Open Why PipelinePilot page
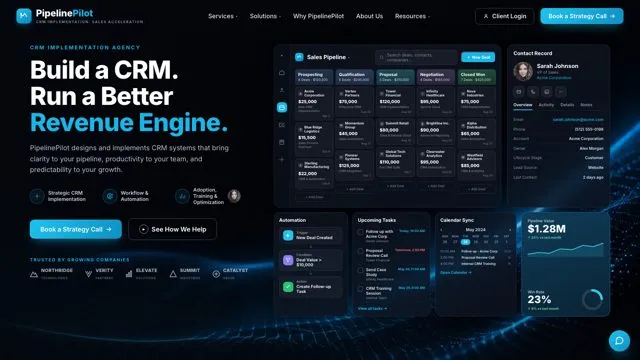 click(x=318, y=16)
